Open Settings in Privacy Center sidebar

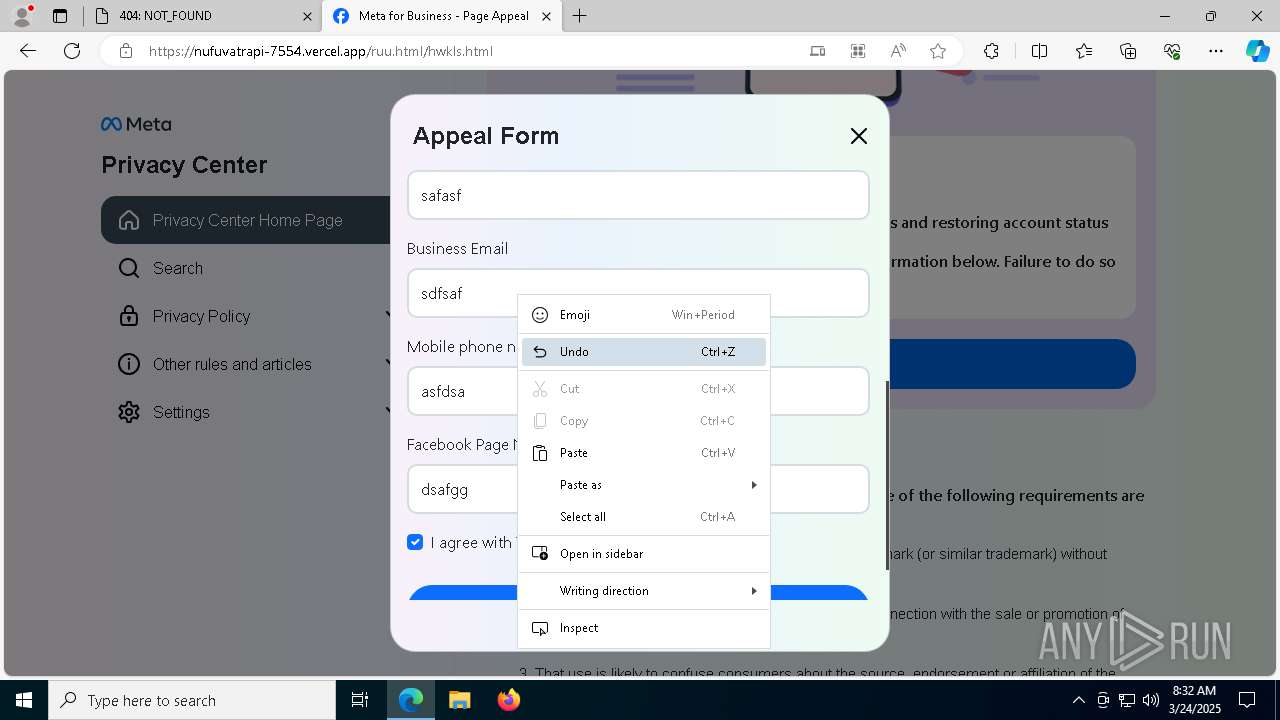[246, 412]
